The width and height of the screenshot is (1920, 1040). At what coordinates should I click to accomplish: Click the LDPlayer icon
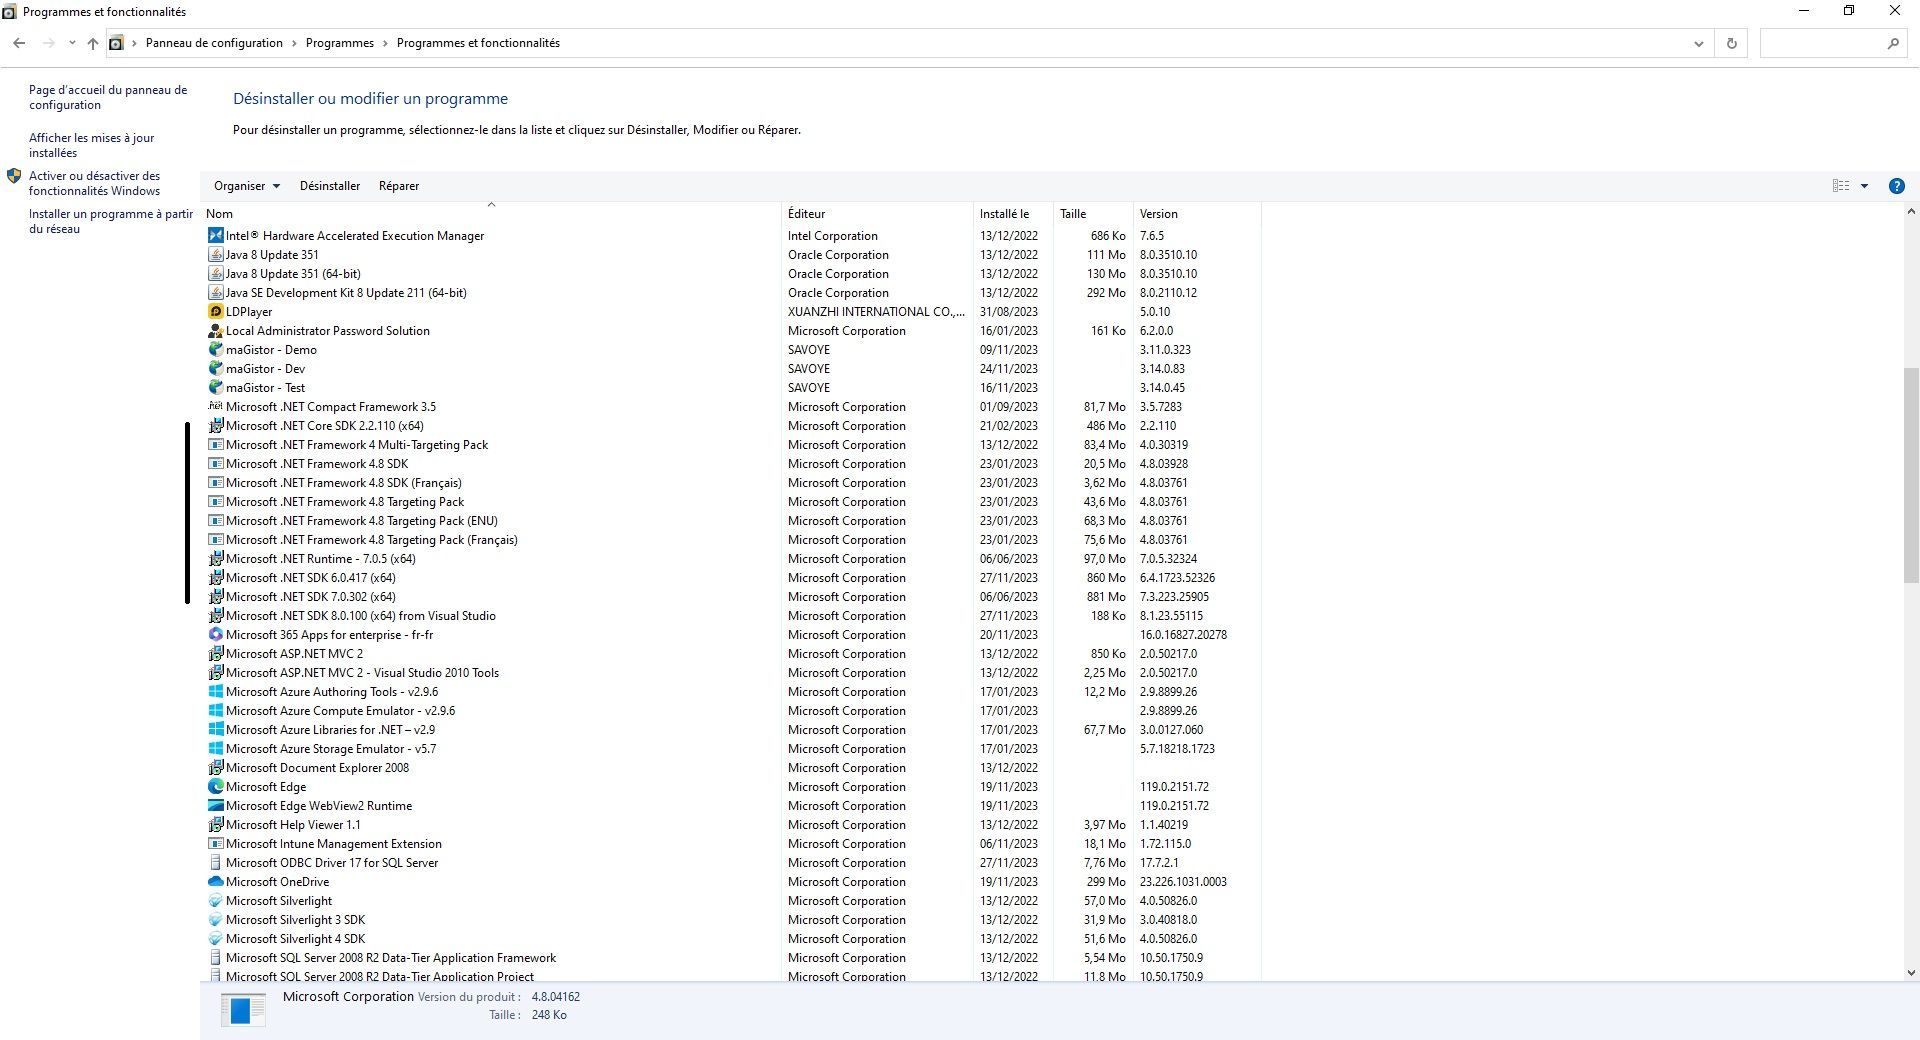[x=216, y=312]
